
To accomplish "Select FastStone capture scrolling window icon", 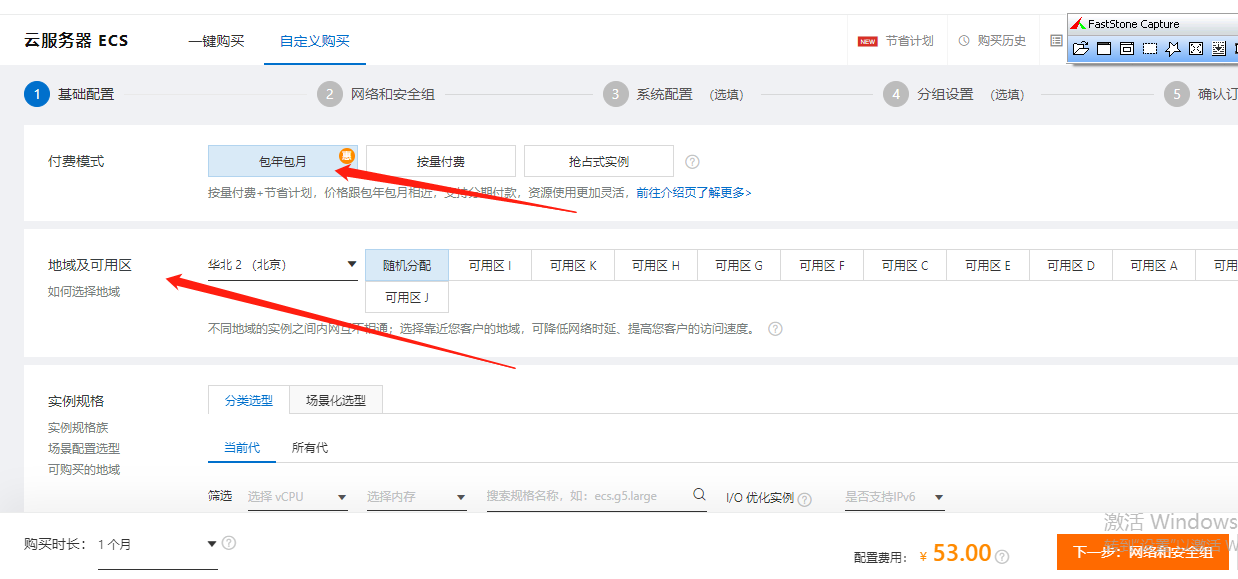I will pyautogui.click(x=1219, y=48).
